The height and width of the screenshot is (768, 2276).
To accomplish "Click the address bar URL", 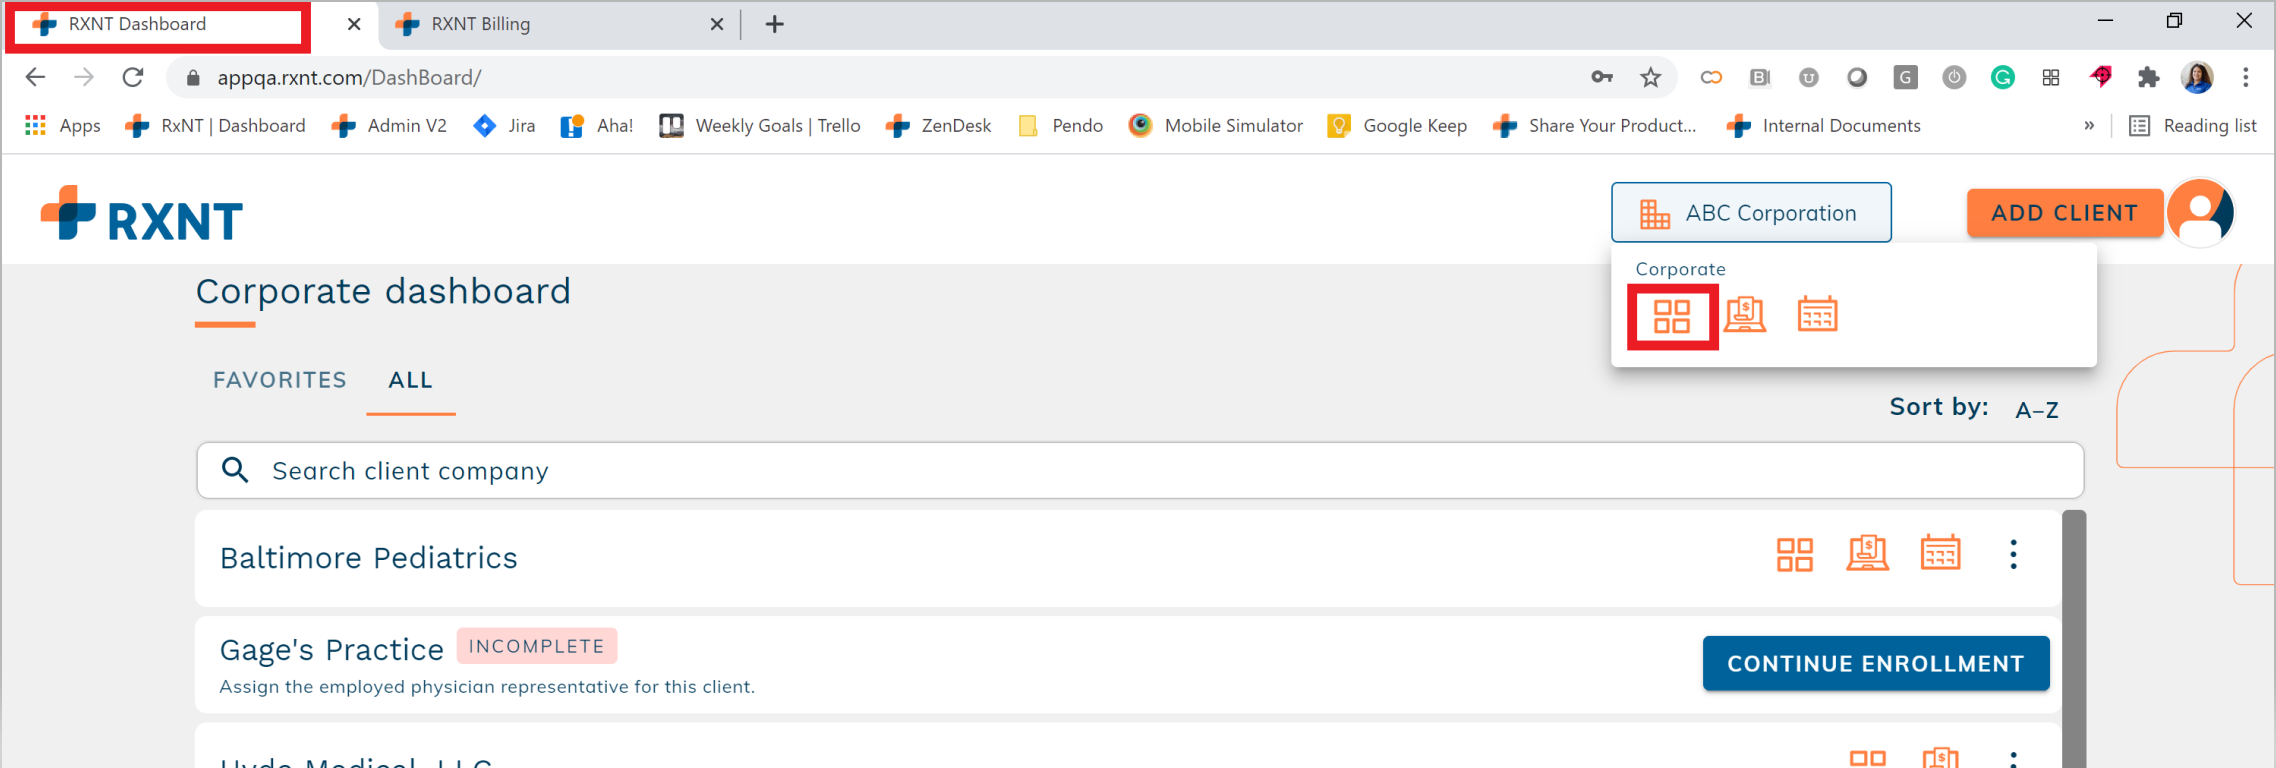I will [349, 77].
